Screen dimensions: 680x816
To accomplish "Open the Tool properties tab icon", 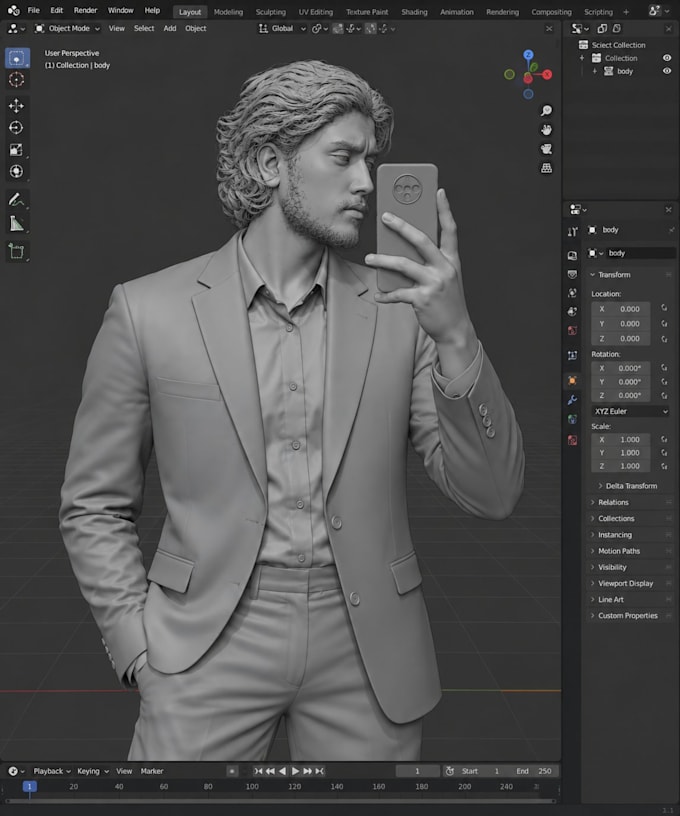I will pos(572,232).
